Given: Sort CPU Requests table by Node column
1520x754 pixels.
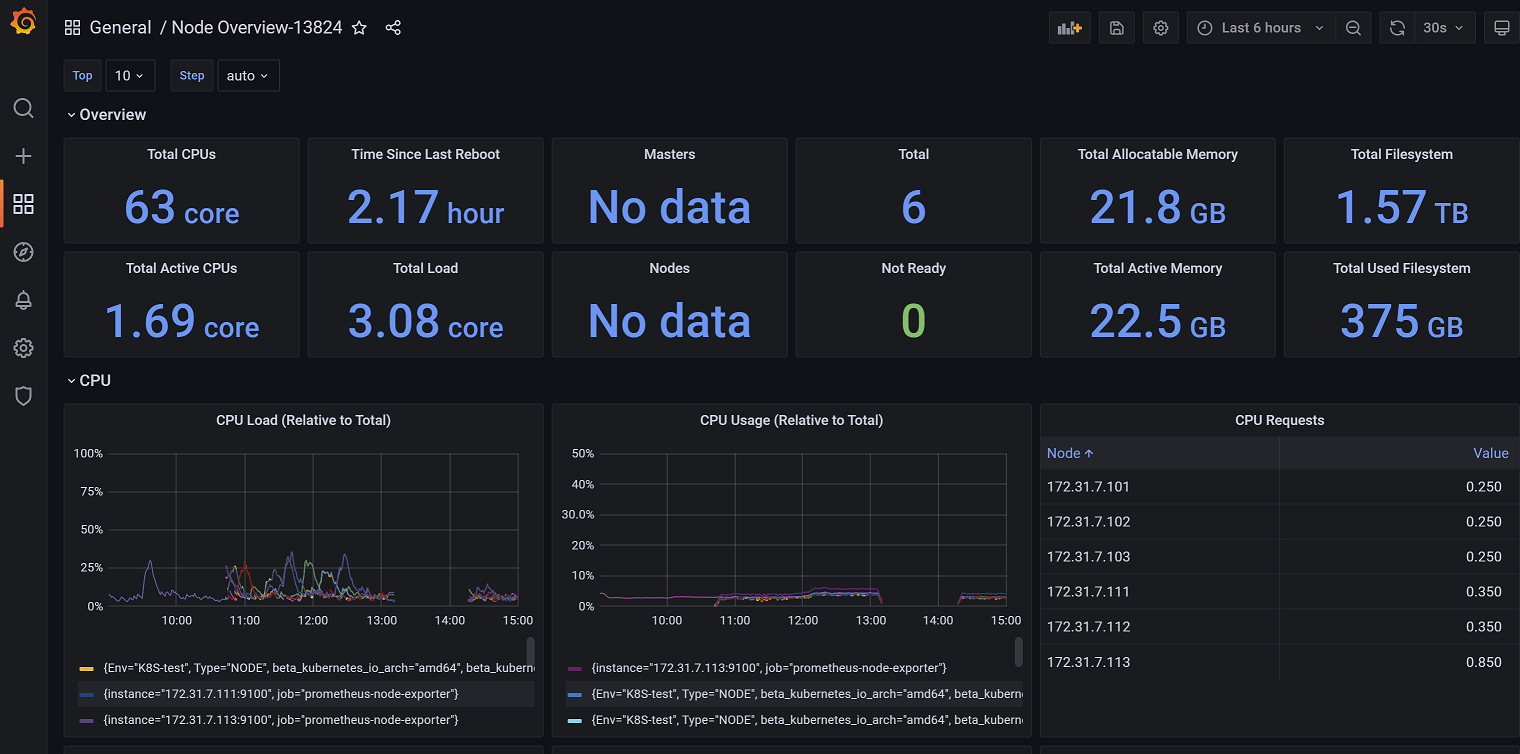Looking at the screenshot, I should (x=1069, y=453).
